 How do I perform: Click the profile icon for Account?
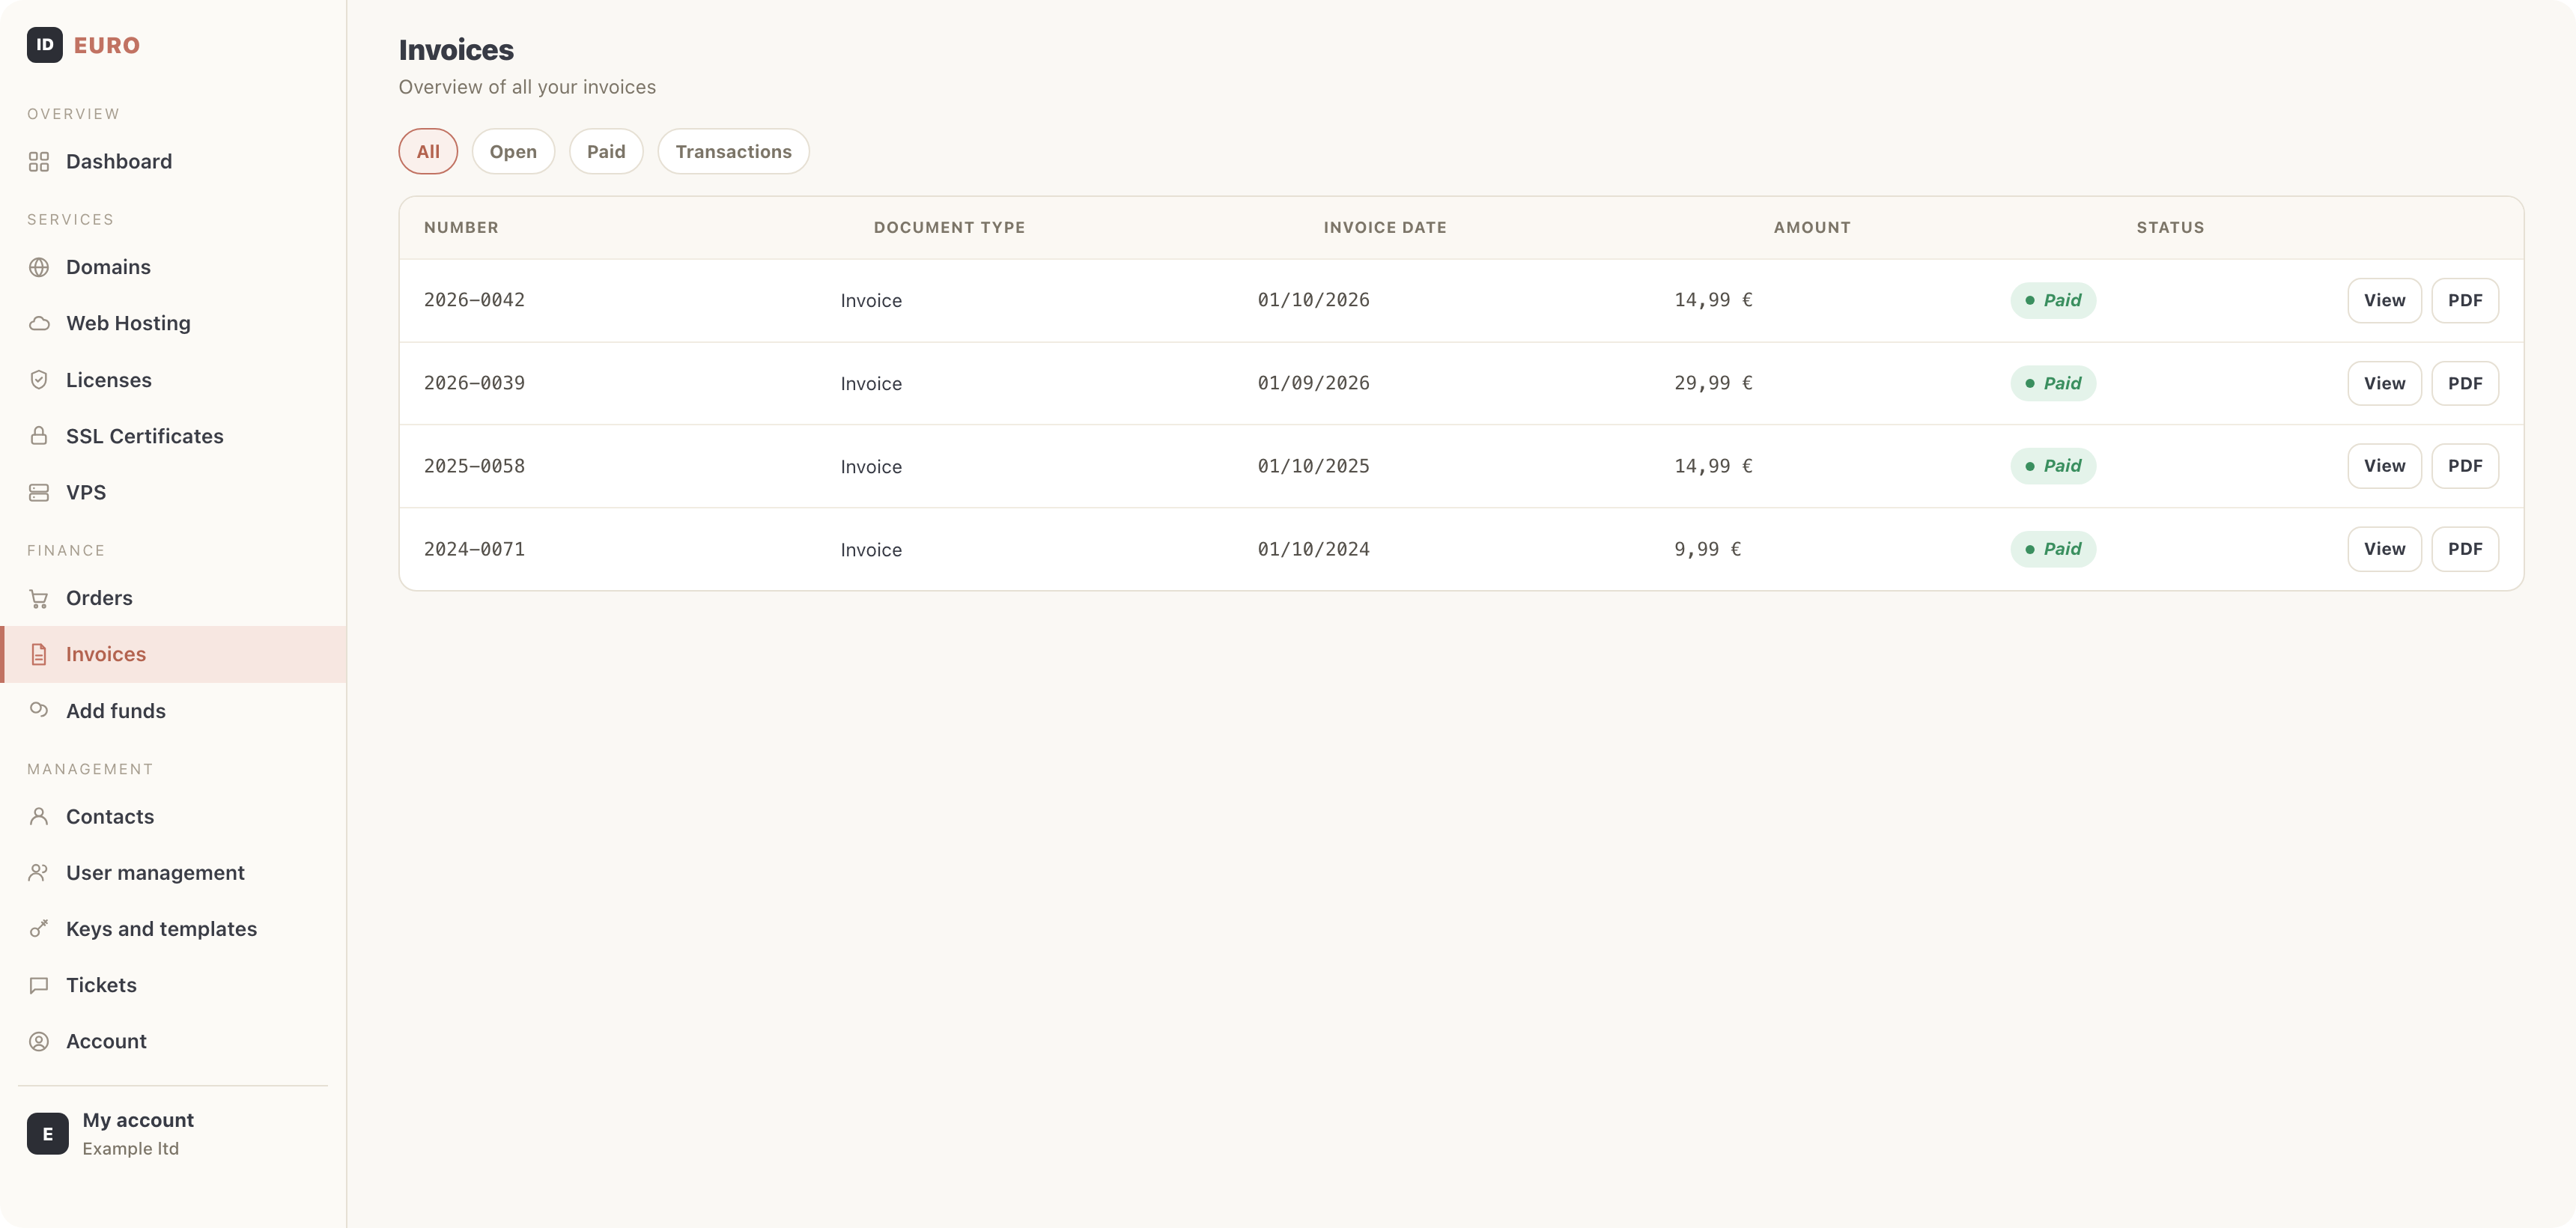click(39, 1041)
